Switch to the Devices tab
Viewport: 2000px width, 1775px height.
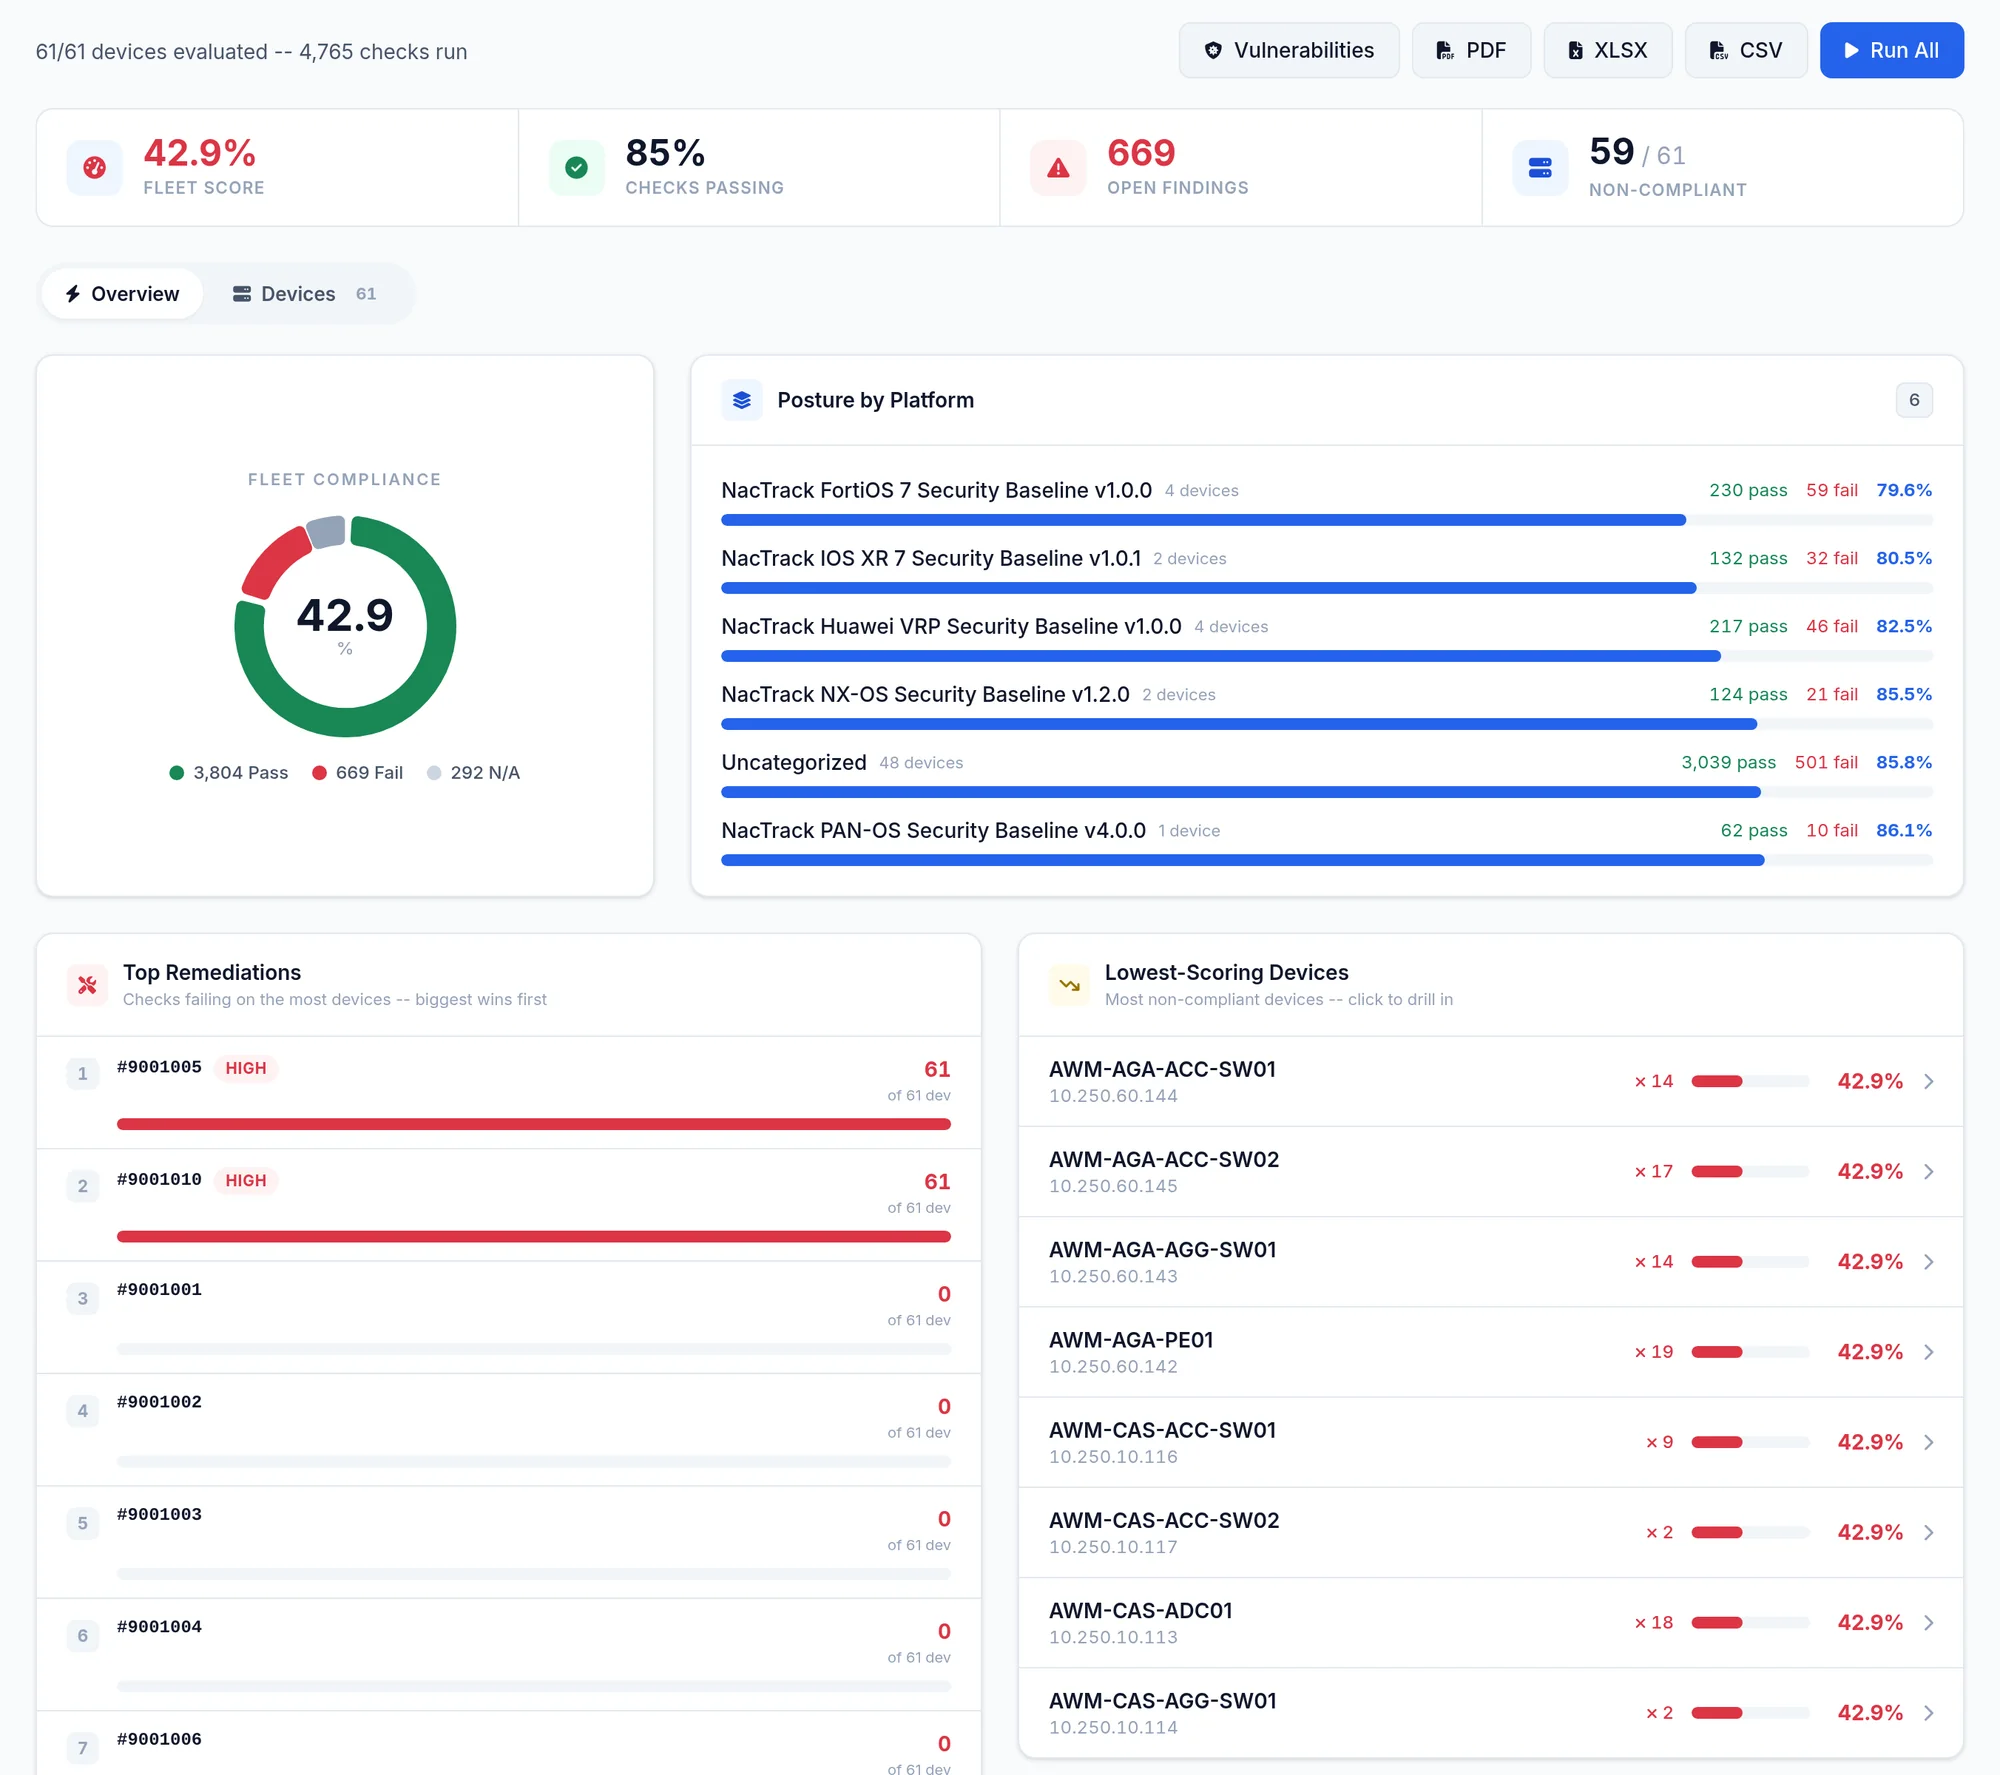point(305,294)
